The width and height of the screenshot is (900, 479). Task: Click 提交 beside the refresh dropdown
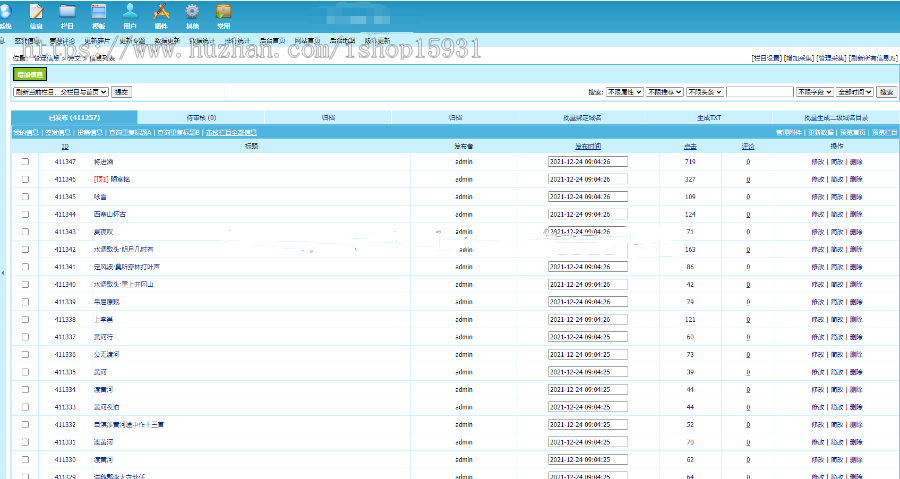(x=121, y=92)
